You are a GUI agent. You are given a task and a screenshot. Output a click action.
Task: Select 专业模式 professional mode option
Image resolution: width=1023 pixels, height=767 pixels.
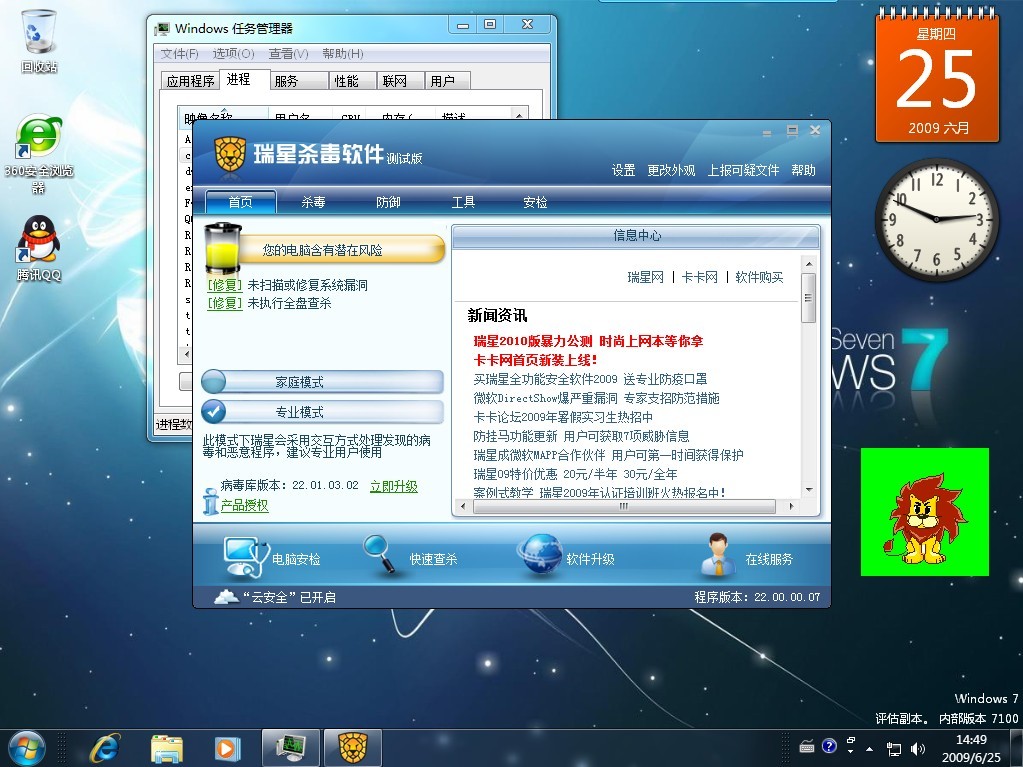pyautogui.click(x=322, y=412)
